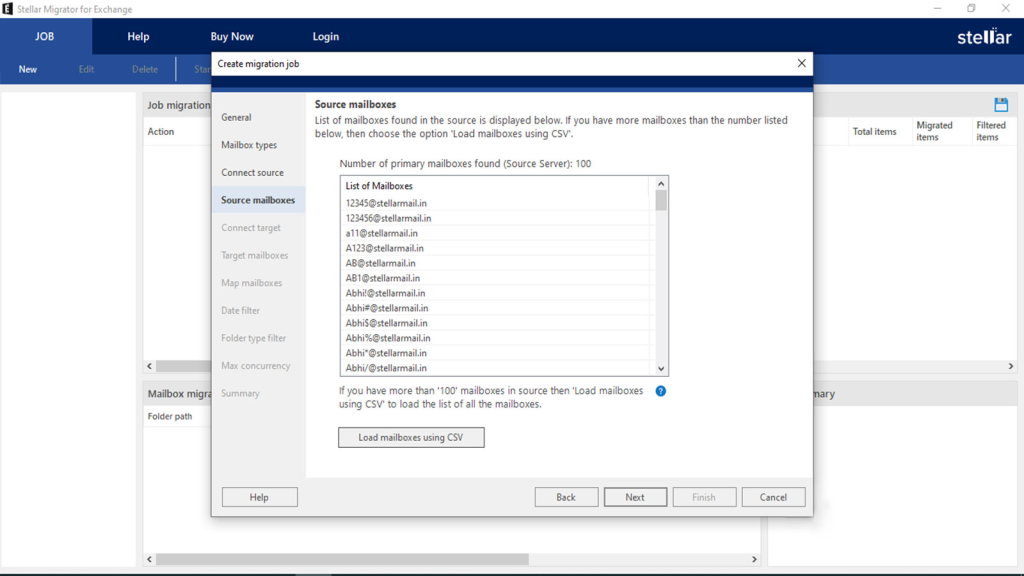Open the Login menu item

tap(326, 37)
